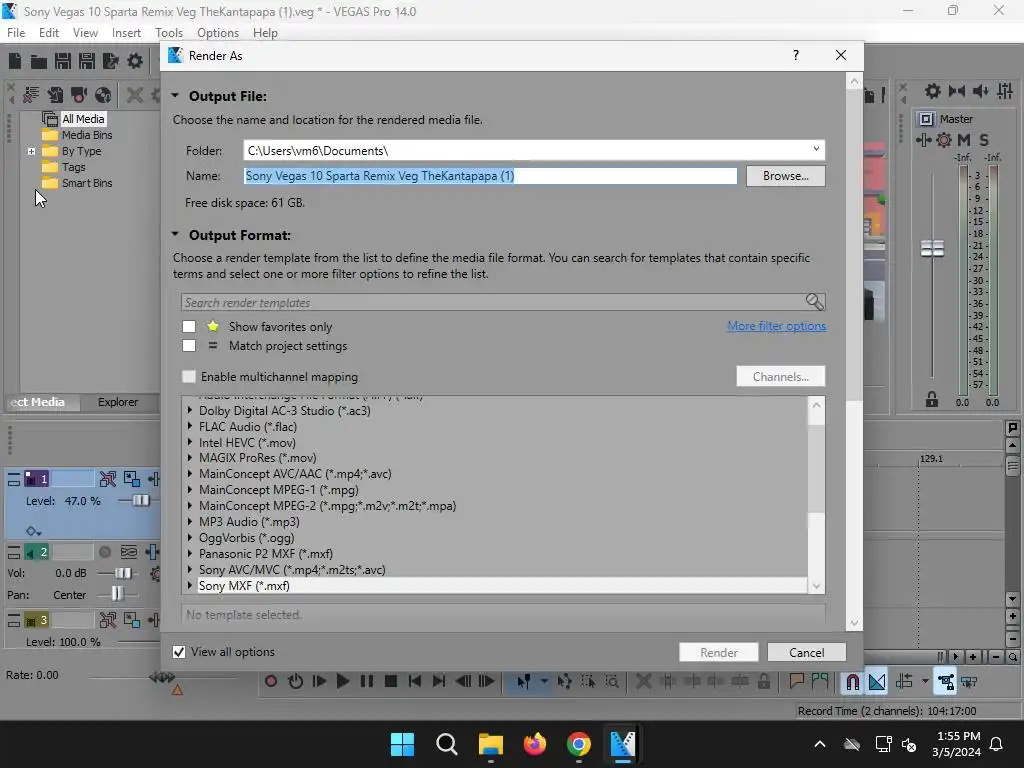1024x768 pixels.
Task: Click the Capture Video camera icon
Action: click(79, 95)
